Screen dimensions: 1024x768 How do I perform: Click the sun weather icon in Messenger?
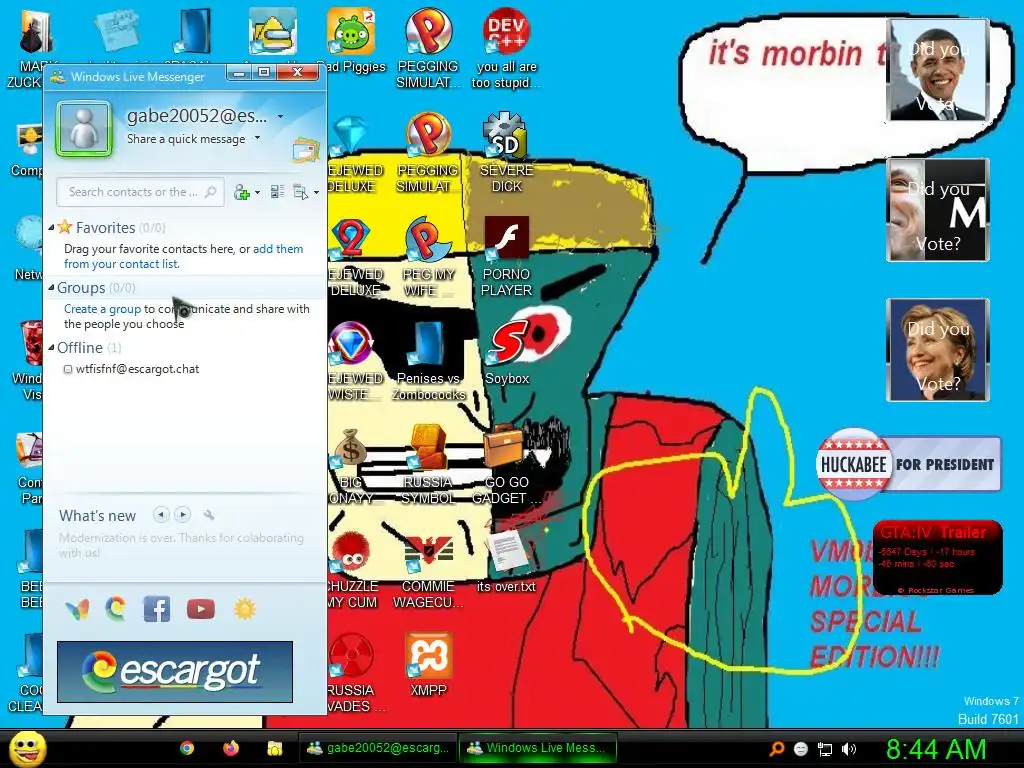pos(245,609)
